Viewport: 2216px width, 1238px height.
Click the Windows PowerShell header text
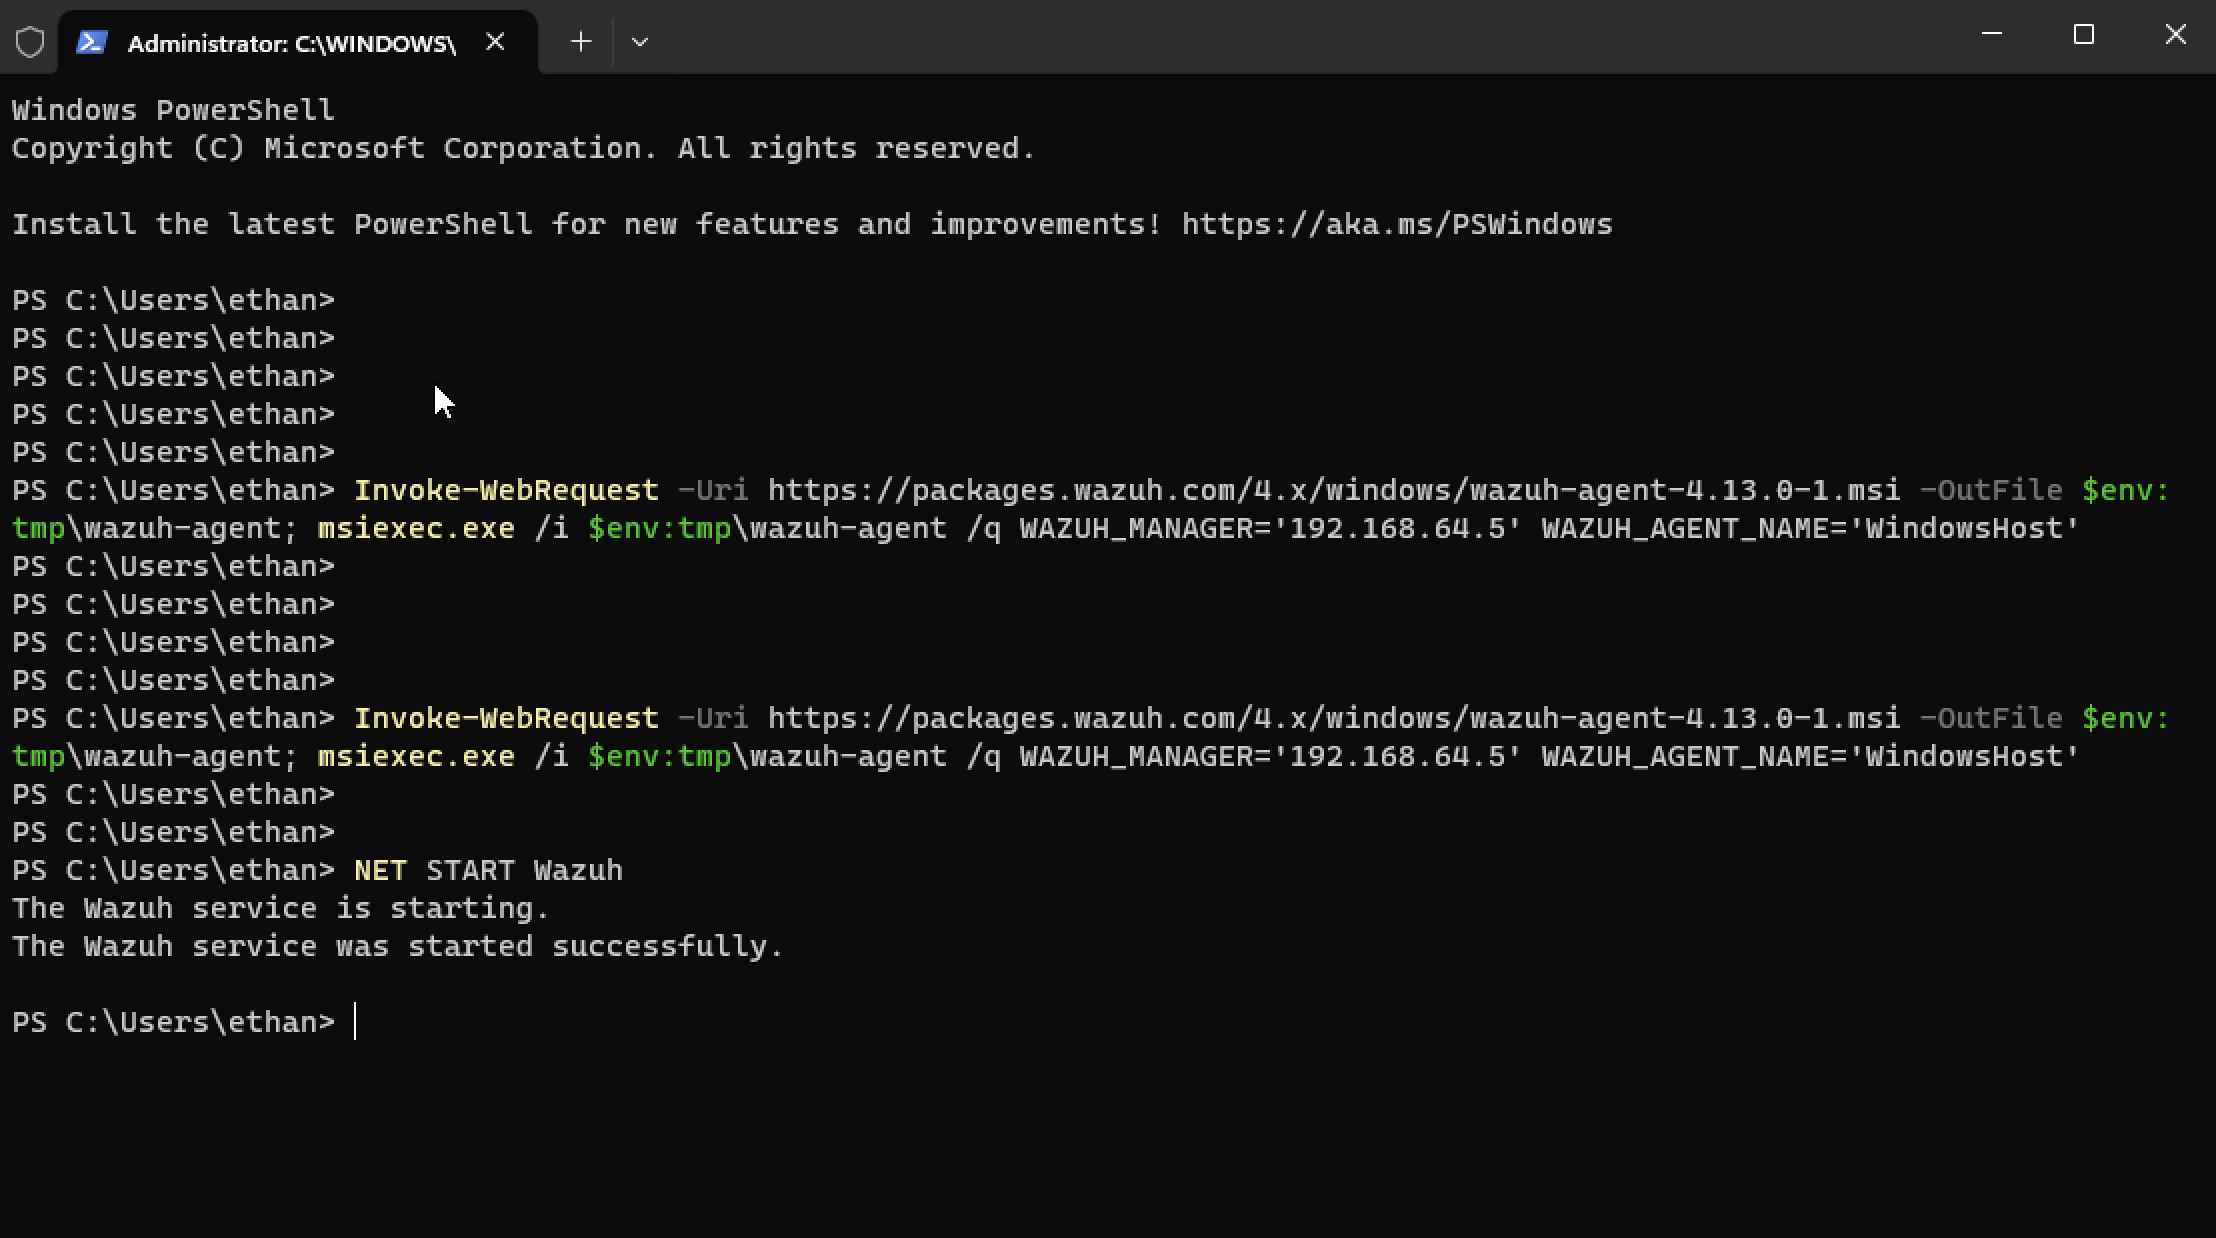[x=173, y=110]
